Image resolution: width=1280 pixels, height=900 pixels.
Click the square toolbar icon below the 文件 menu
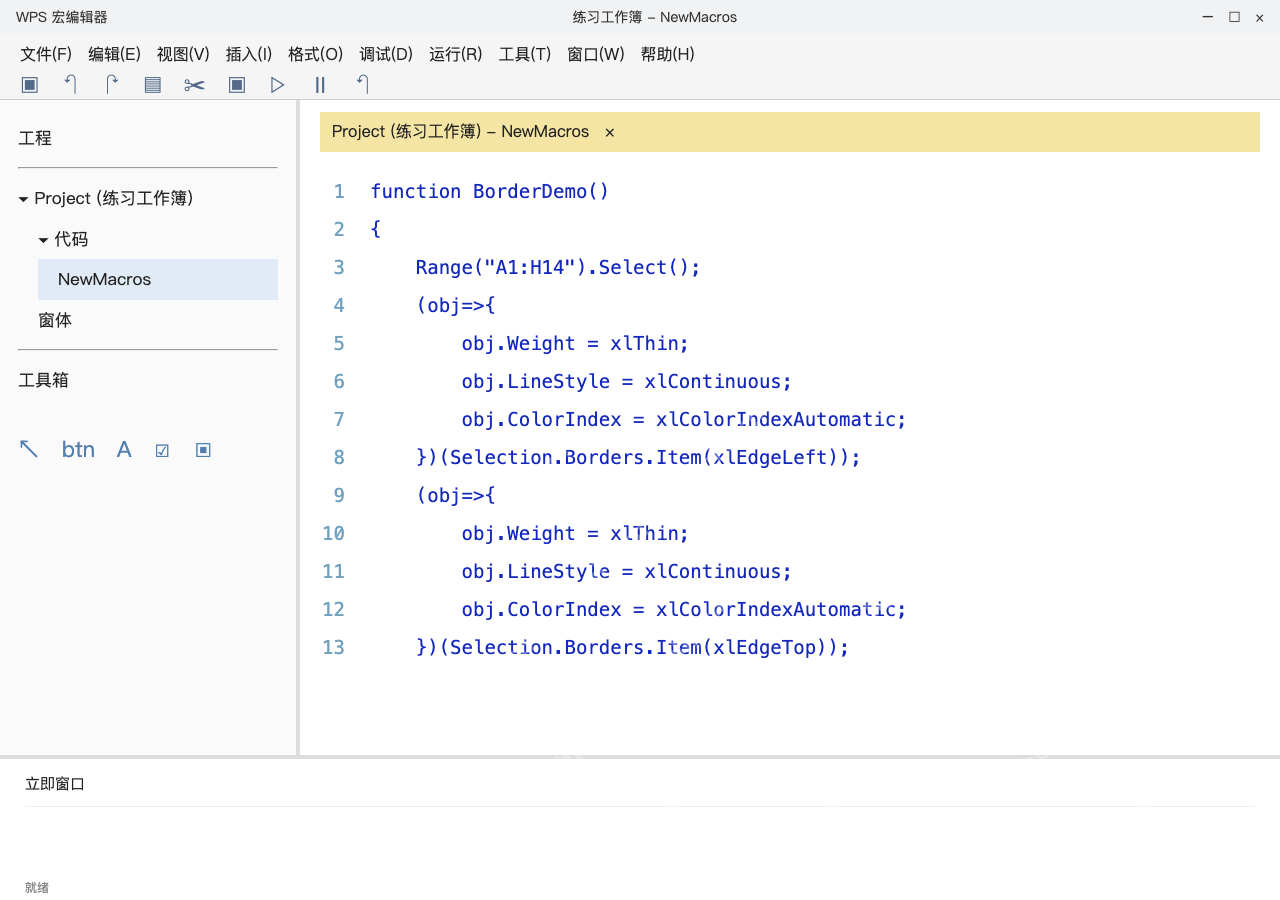30,85
